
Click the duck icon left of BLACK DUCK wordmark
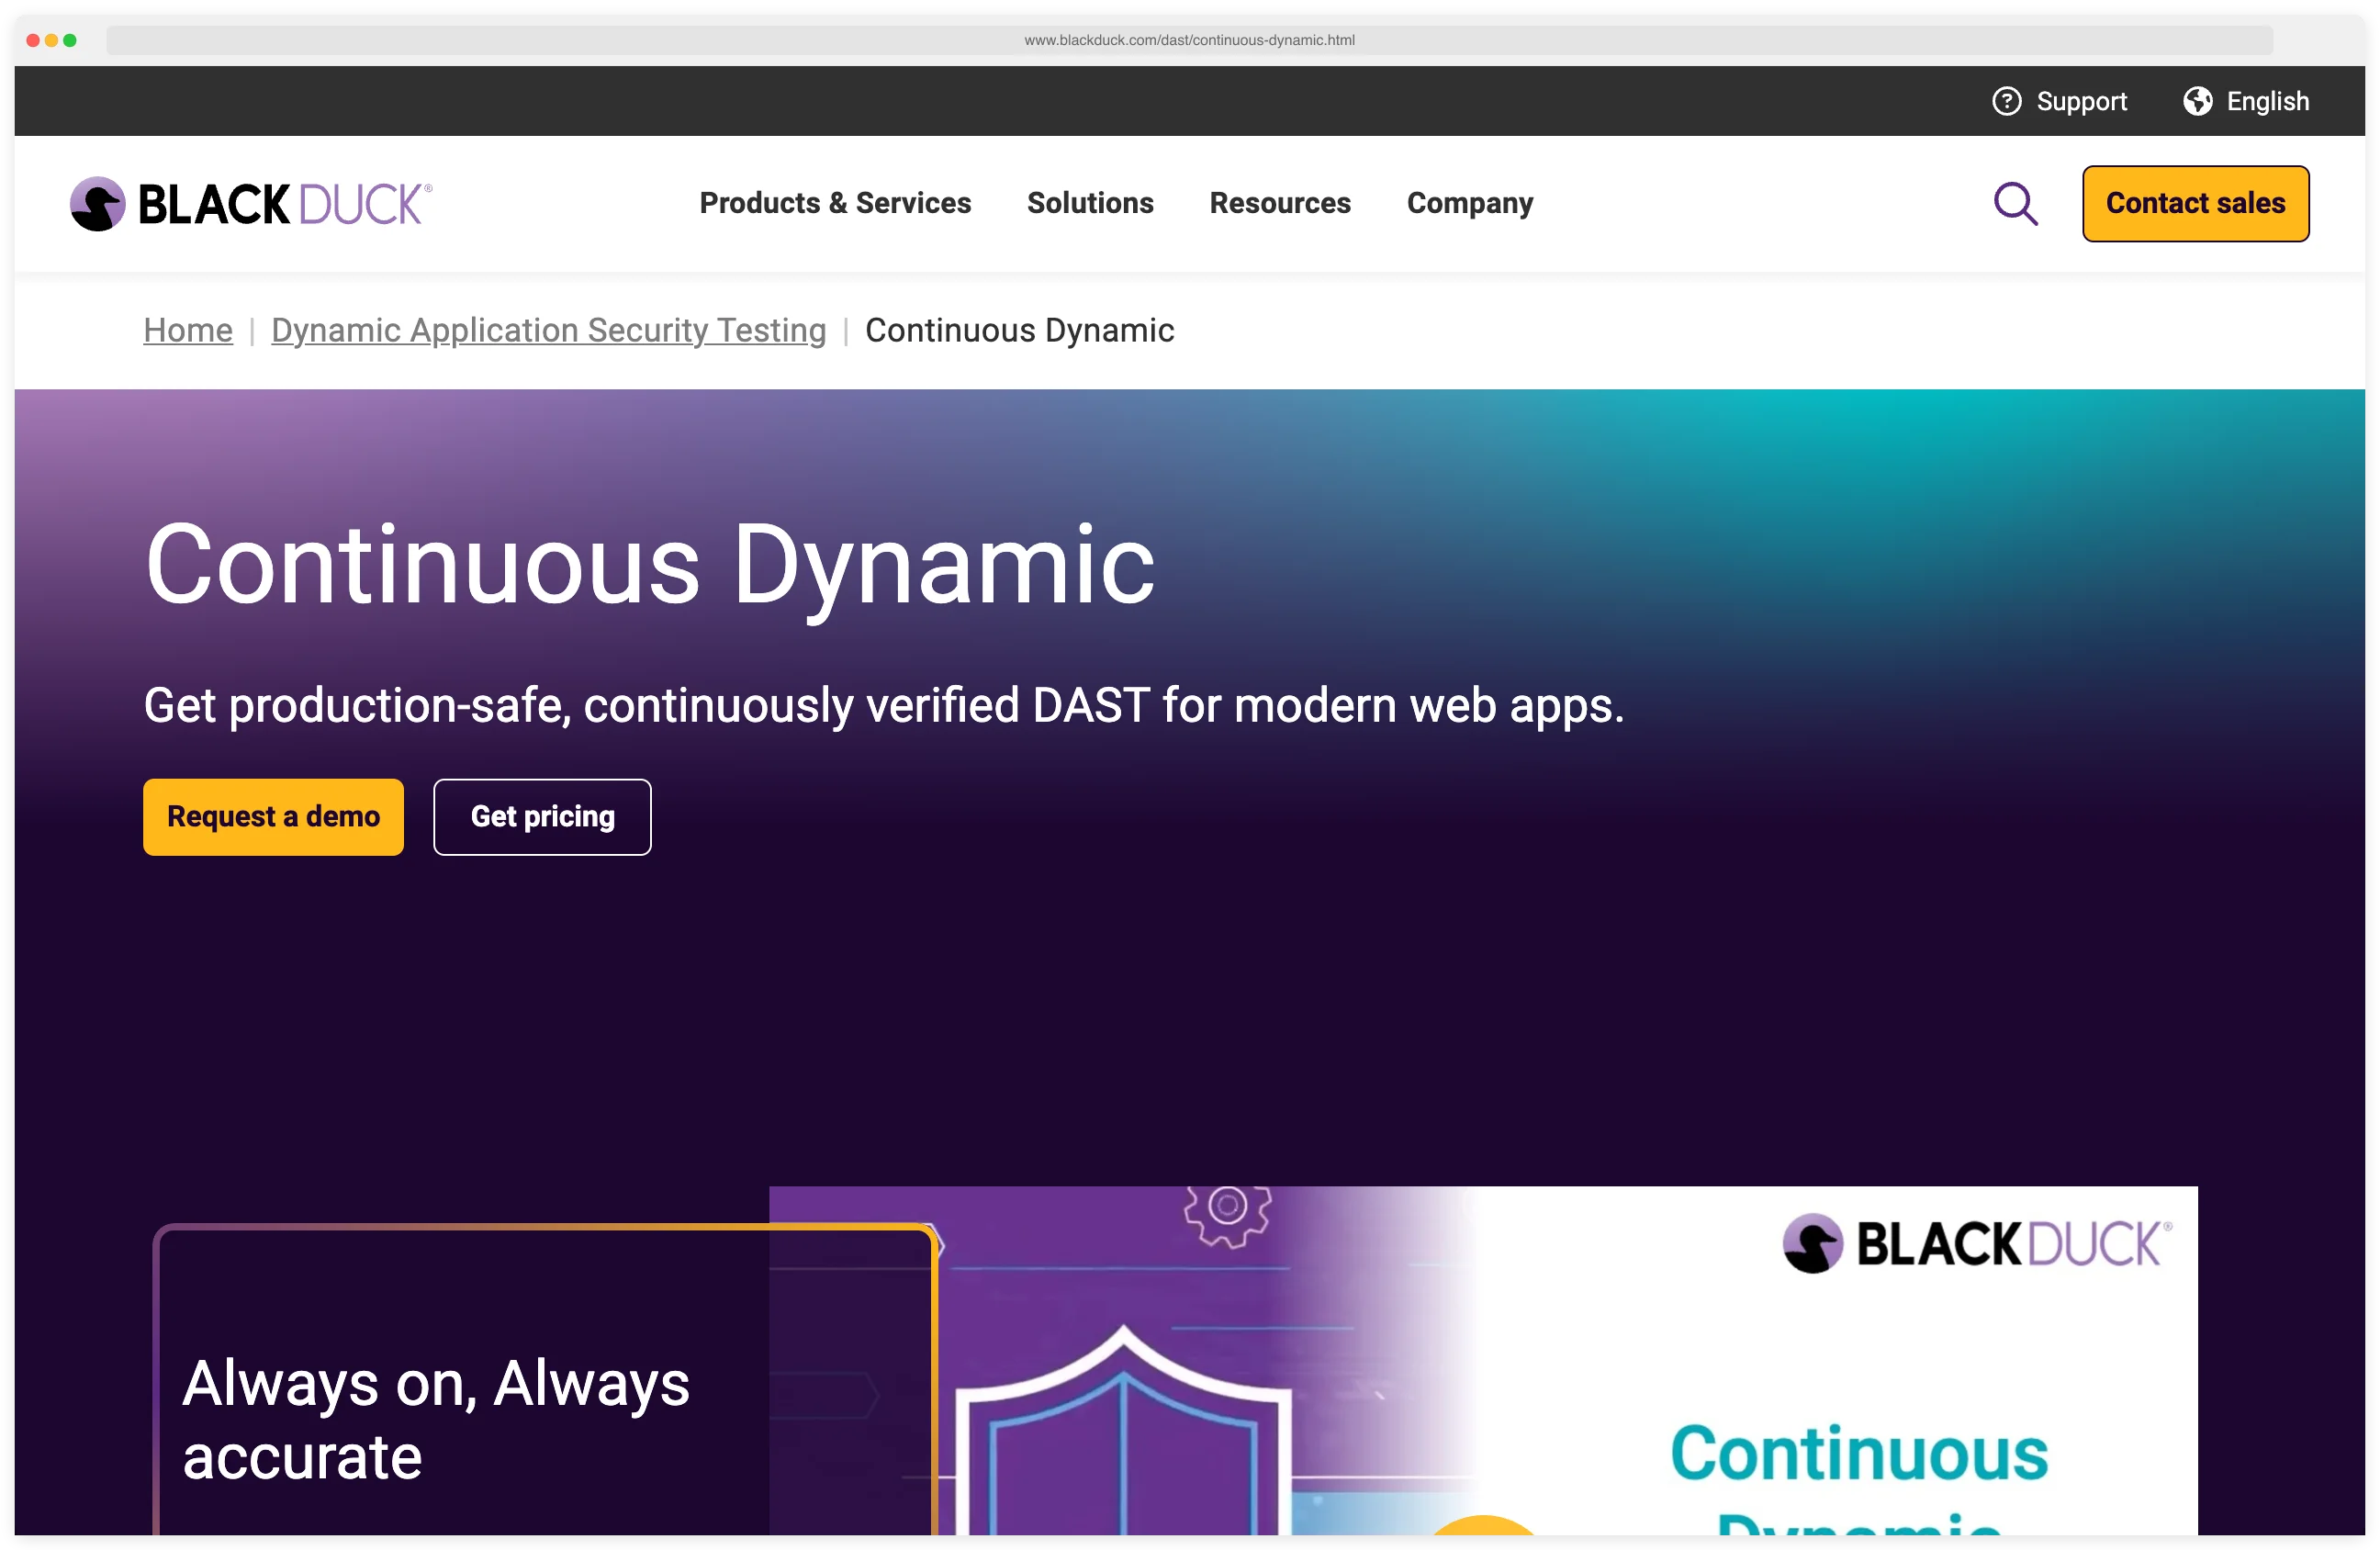pyautogui.click(x=96, y=203)
